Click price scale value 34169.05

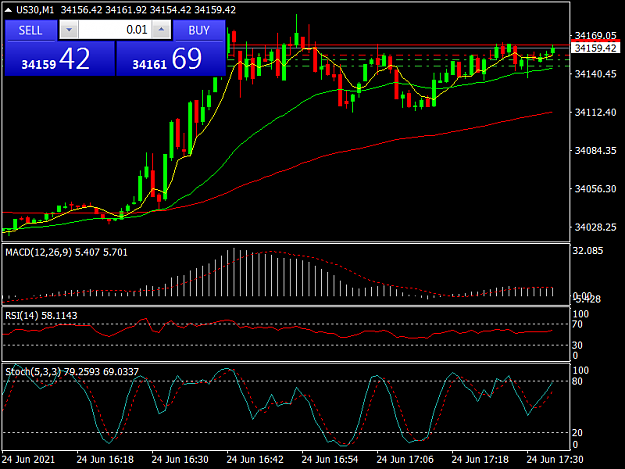pyautogui.click(x=596, y=35)
